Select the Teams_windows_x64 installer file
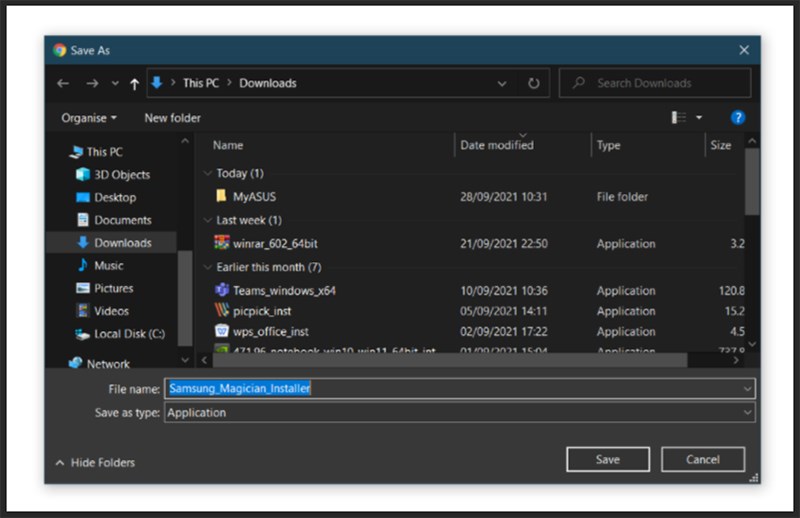Image resolution: width=800 pixels, height=518 pixels. click(x=284, y=290)
